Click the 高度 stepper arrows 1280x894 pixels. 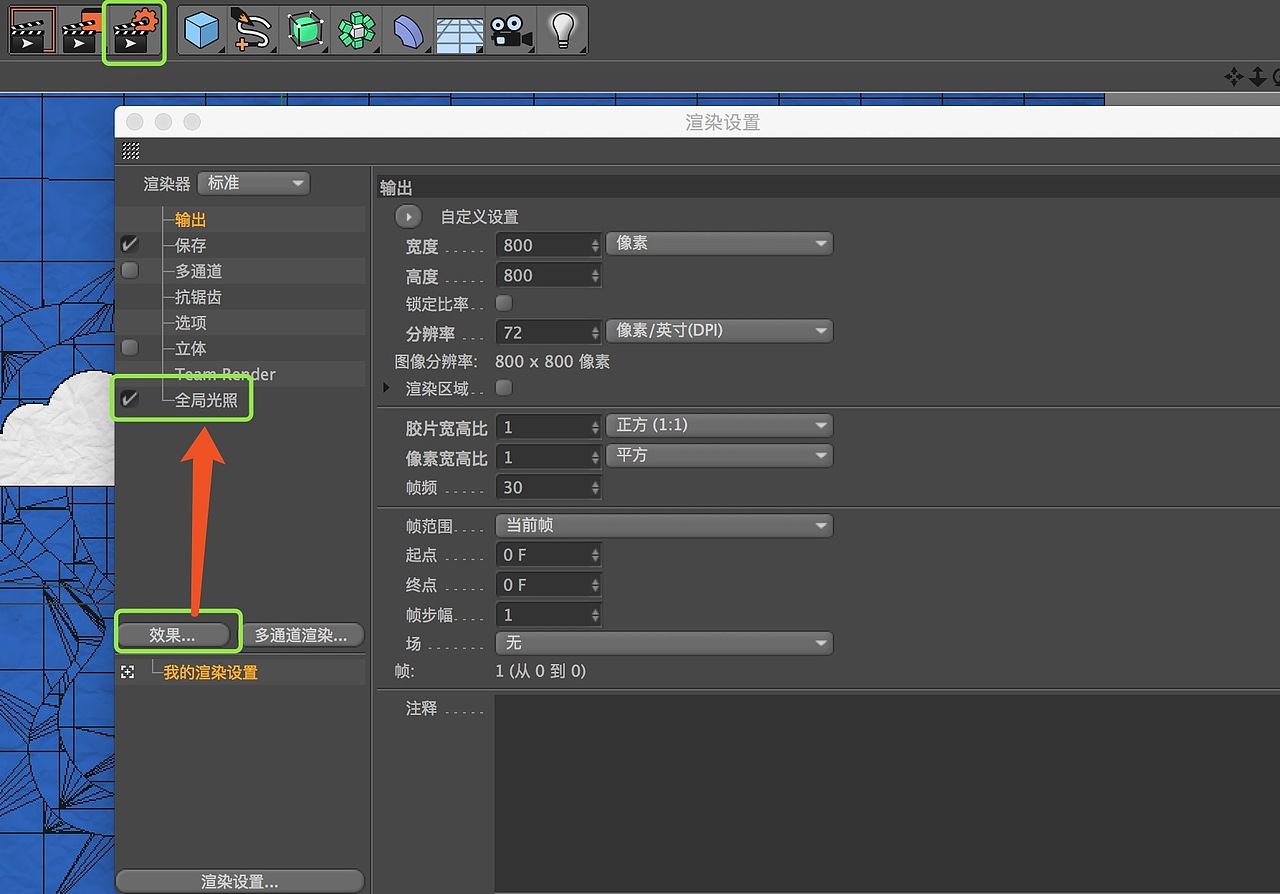coord(596,275)
